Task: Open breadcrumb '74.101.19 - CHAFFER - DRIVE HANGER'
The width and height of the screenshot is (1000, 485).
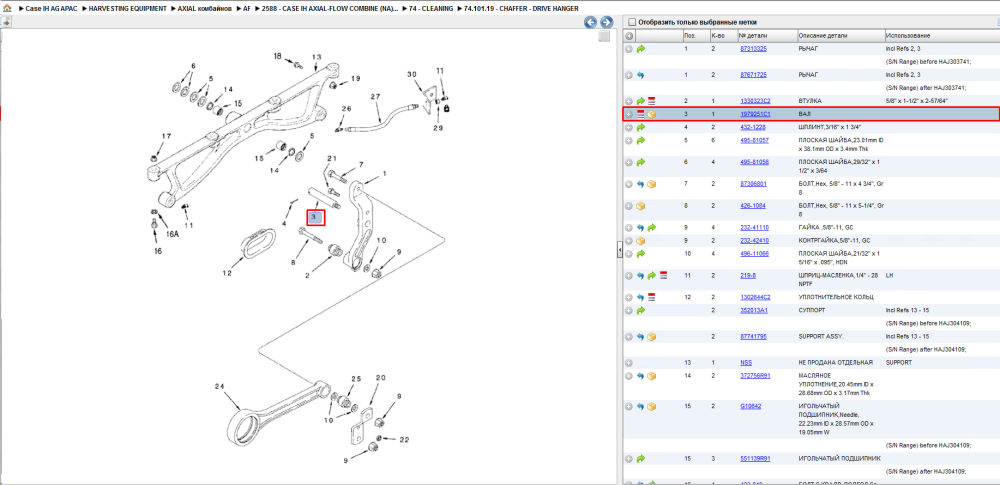Action: point(521,9)
